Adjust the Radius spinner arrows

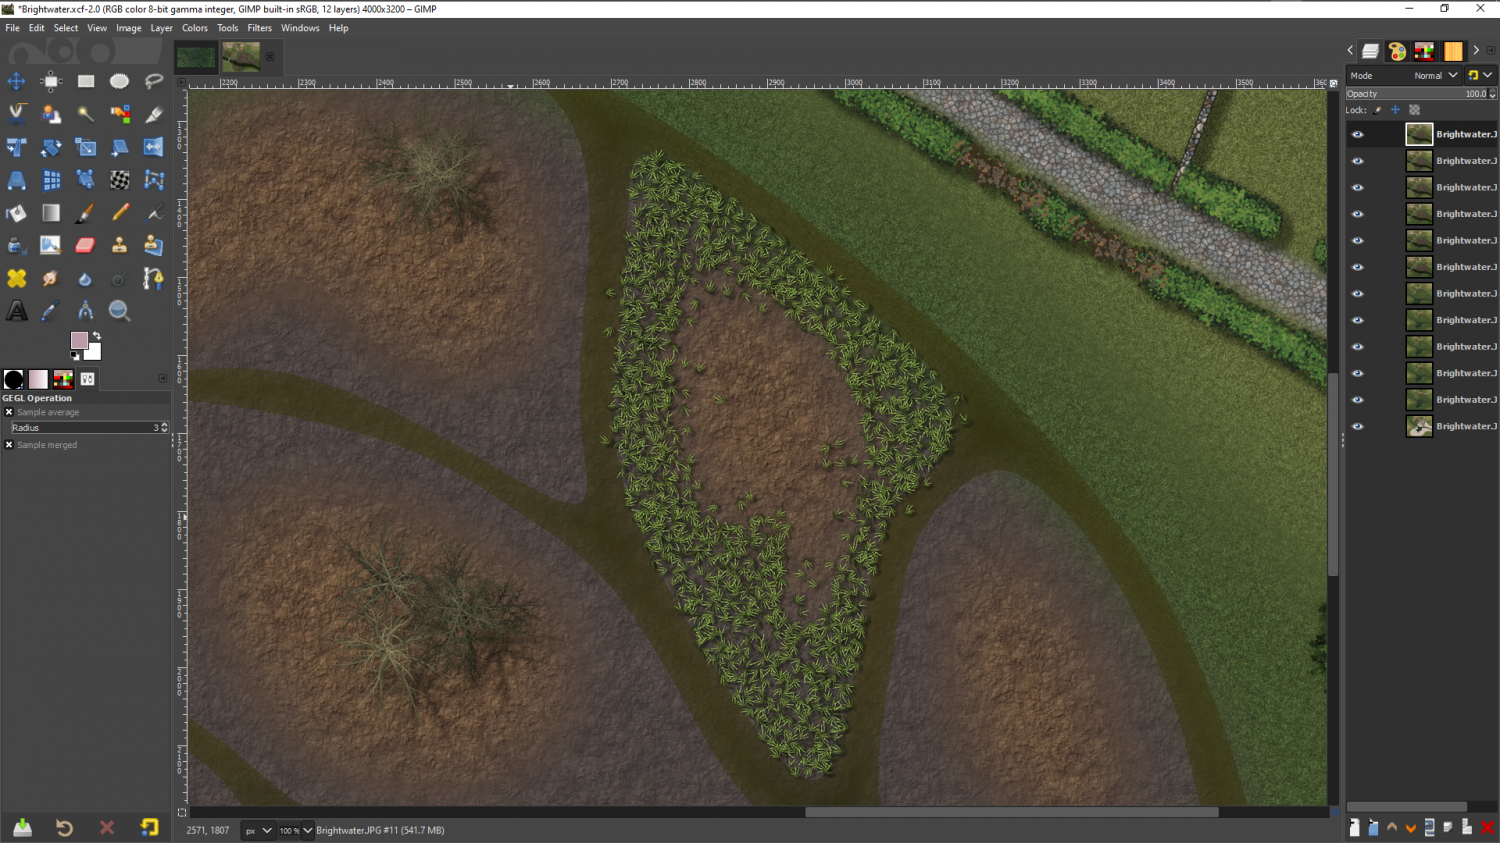[x=165, y=428]
